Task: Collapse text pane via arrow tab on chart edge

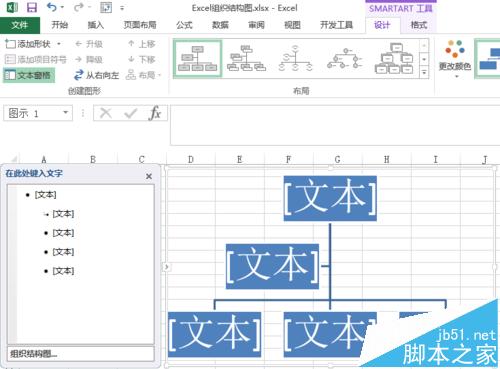Action: point(166,267)
